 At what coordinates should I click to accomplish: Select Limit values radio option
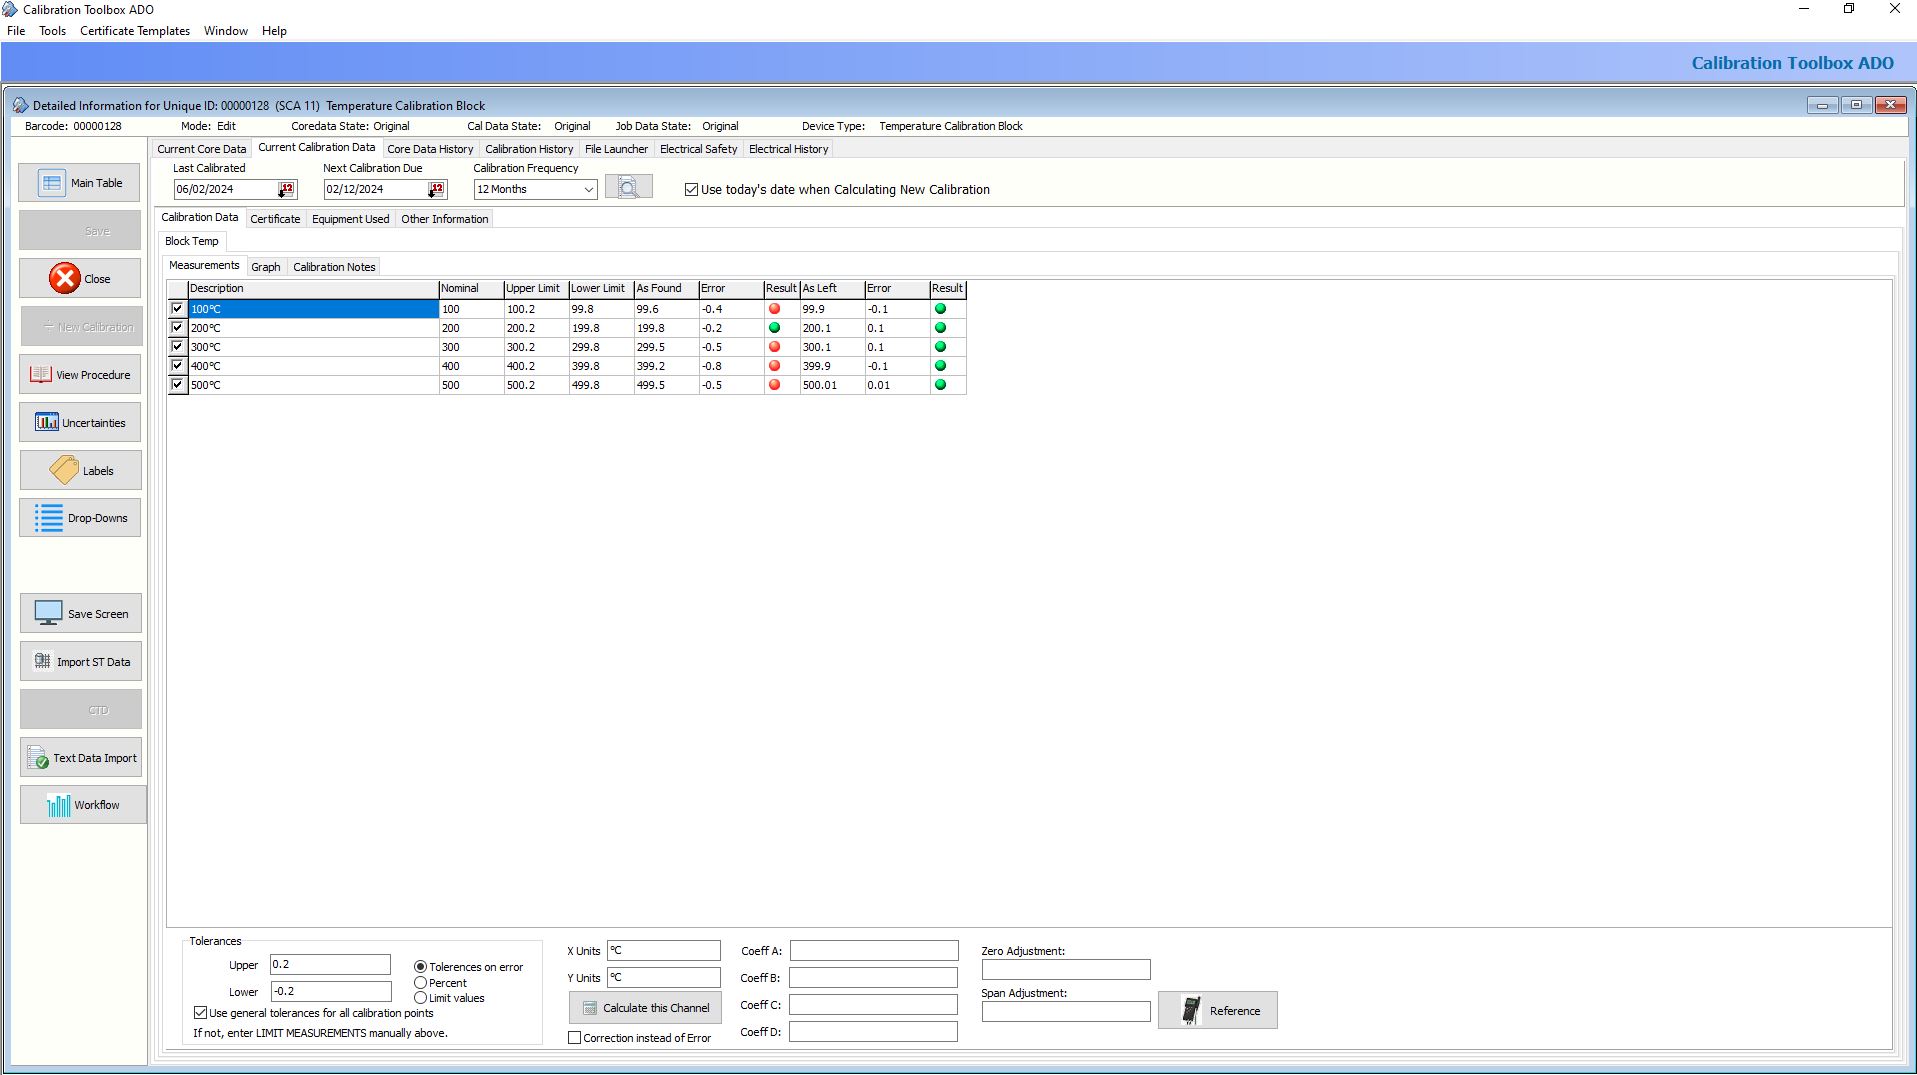(x=420, y=998)
